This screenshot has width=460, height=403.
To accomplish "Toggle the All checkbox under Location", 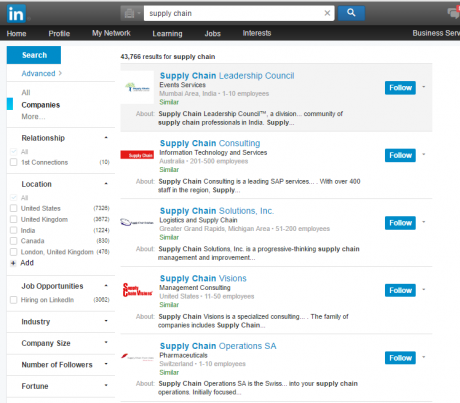I will [14, 198].
